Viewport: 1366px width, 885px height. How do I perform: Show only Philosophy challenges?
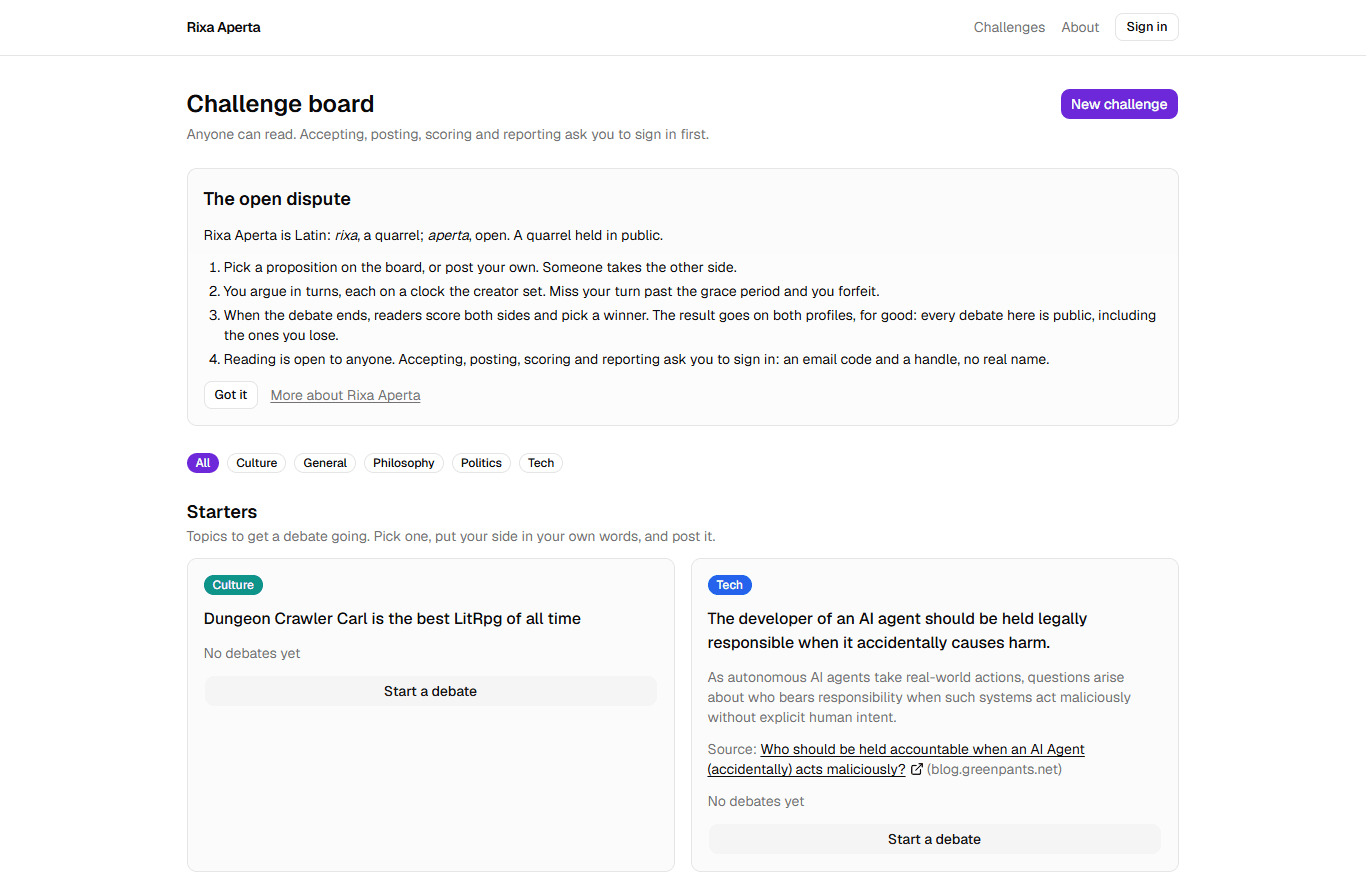[404, 463]
